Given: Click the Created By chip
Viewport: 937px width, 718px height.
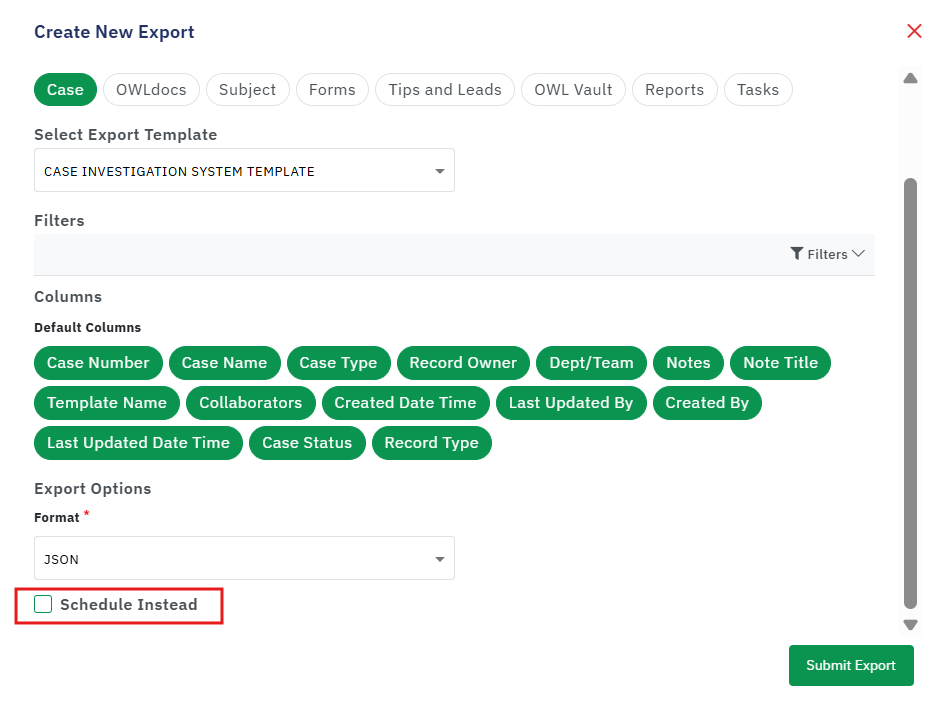Looking at the screenshot, I should [707, 403].
